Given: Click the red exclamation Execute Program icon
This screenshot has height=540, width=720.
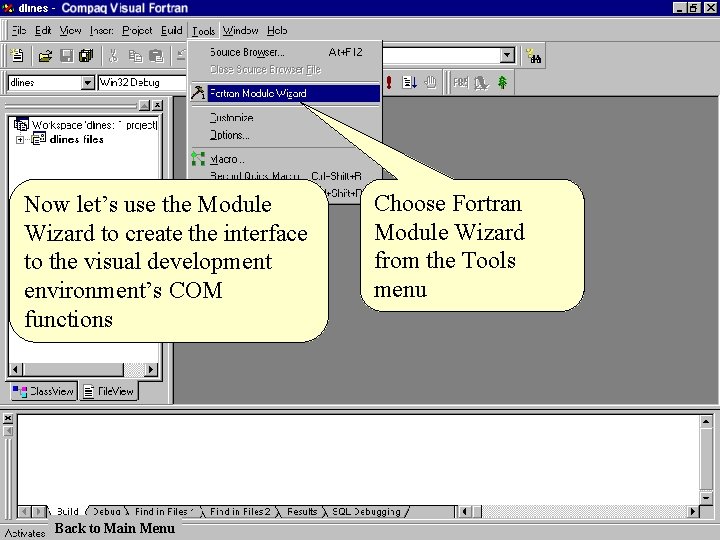Looking at the screenshot, I should click(389, 83).
